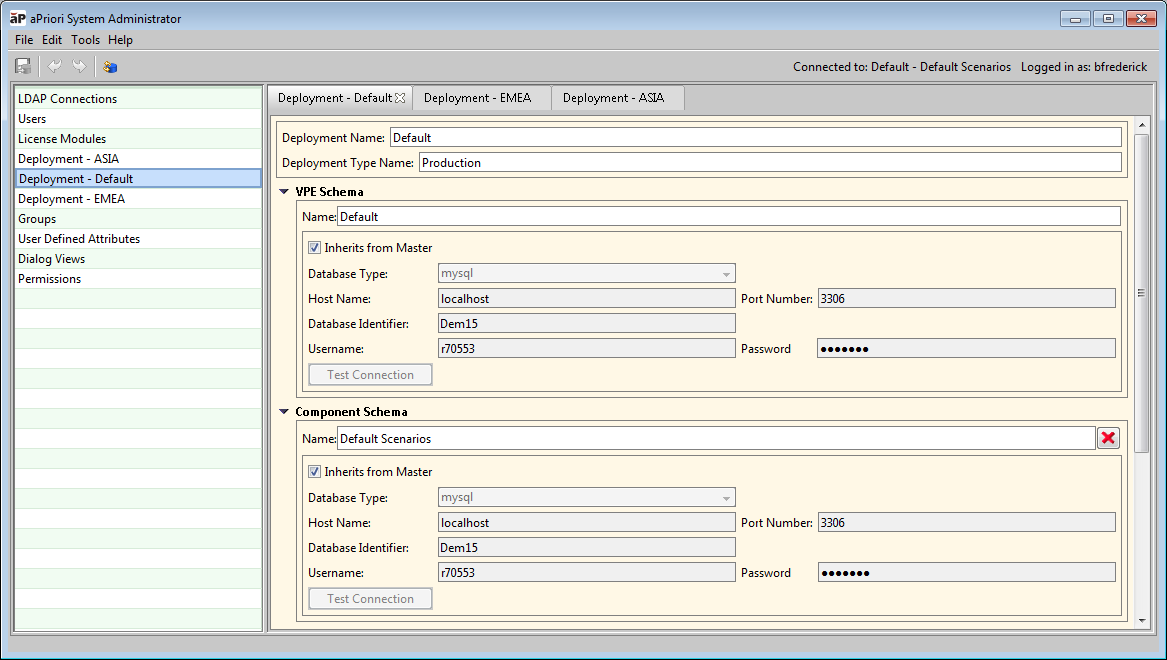Click VPE Schema Database Identifier field
The height and width of the screenshot is (660, 1167).
(586, 323)
